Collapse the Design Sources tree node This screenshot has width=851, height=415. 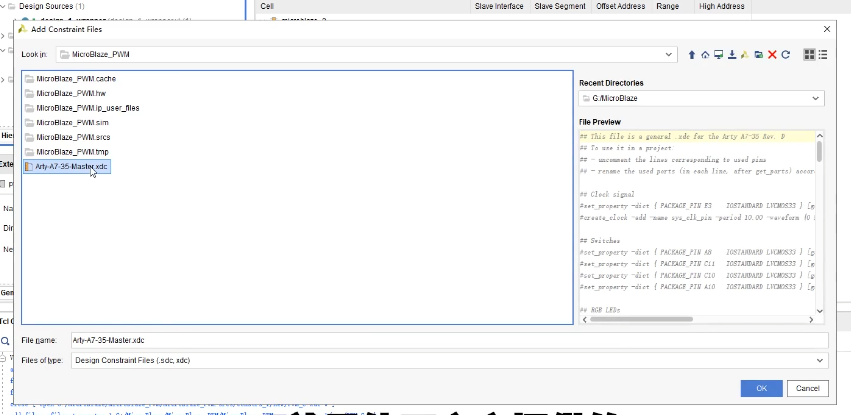(3, 7)
